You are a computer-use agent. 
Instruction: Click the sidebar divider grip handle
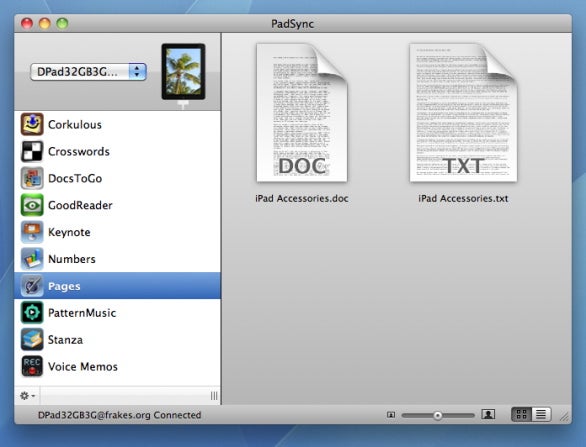(x=214, y=396)
